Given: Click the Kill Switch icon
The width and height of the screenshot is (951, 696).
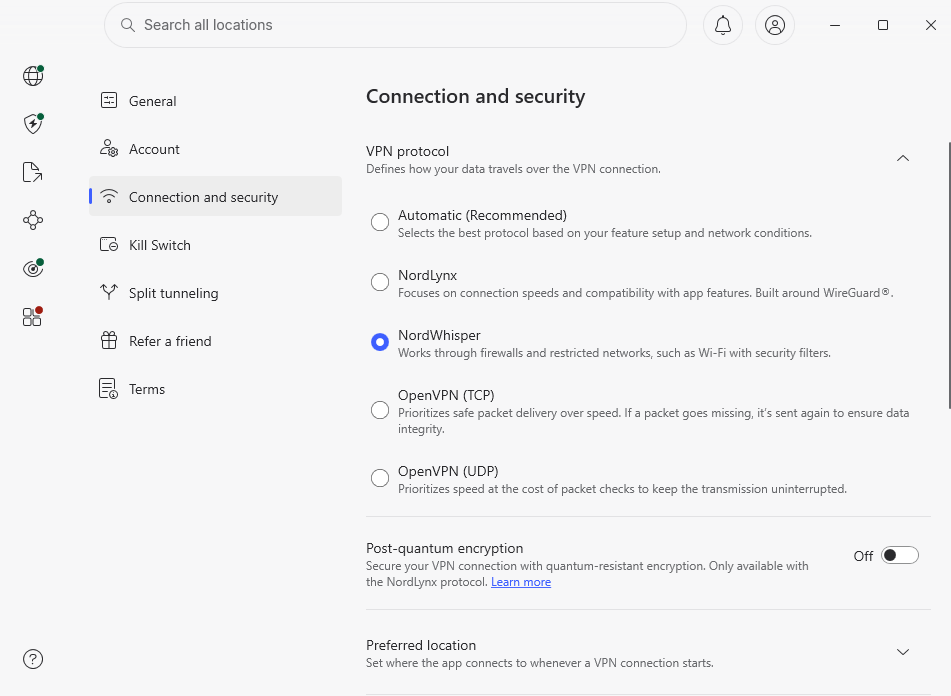Looking at the screenshot, I should click(x=109, y=245).
